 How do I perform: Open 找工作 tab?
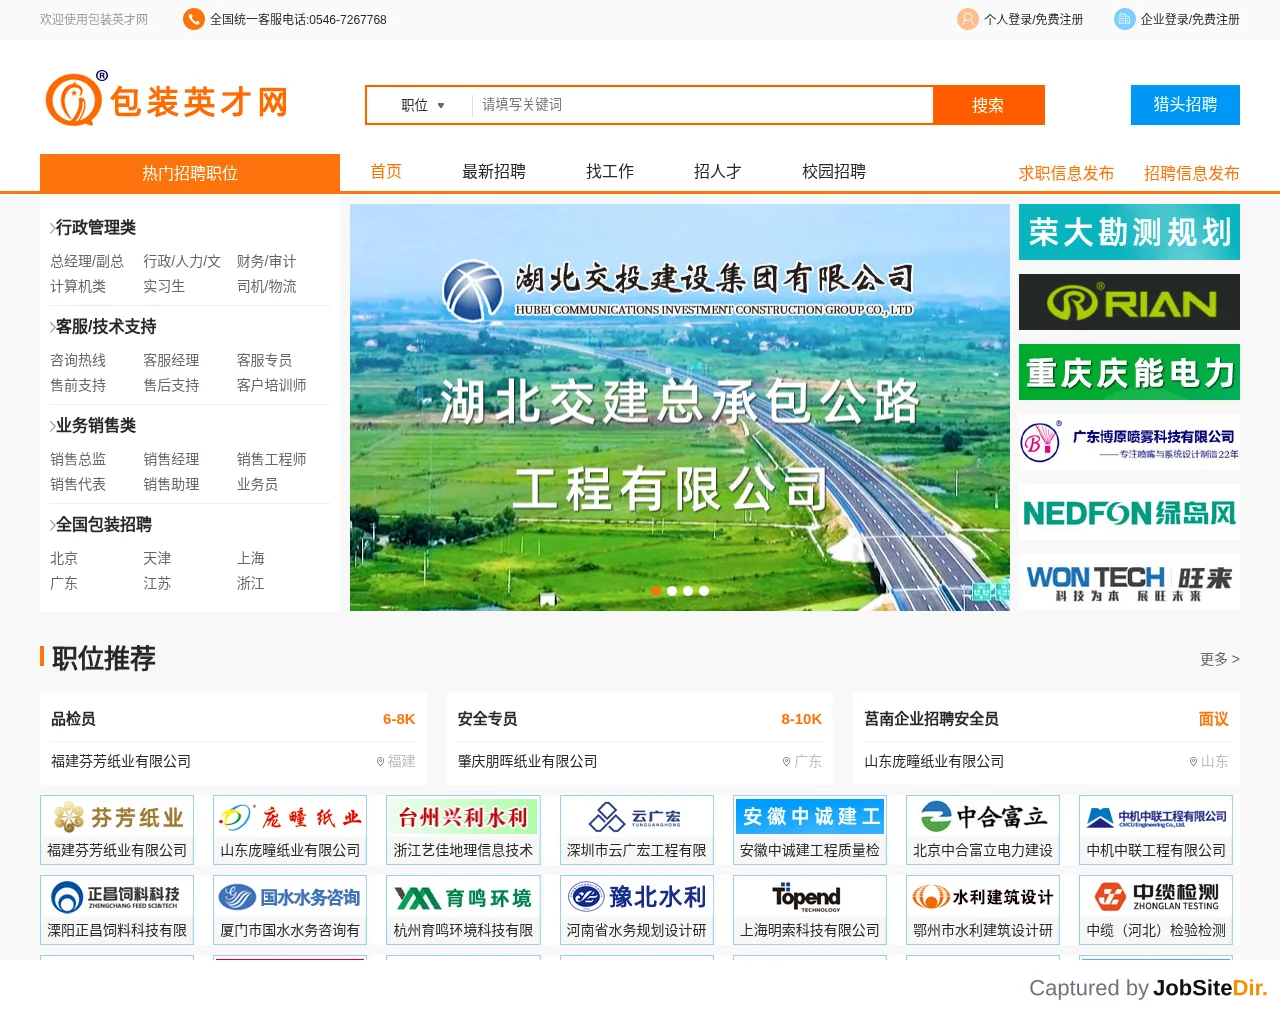coord(610,172)
